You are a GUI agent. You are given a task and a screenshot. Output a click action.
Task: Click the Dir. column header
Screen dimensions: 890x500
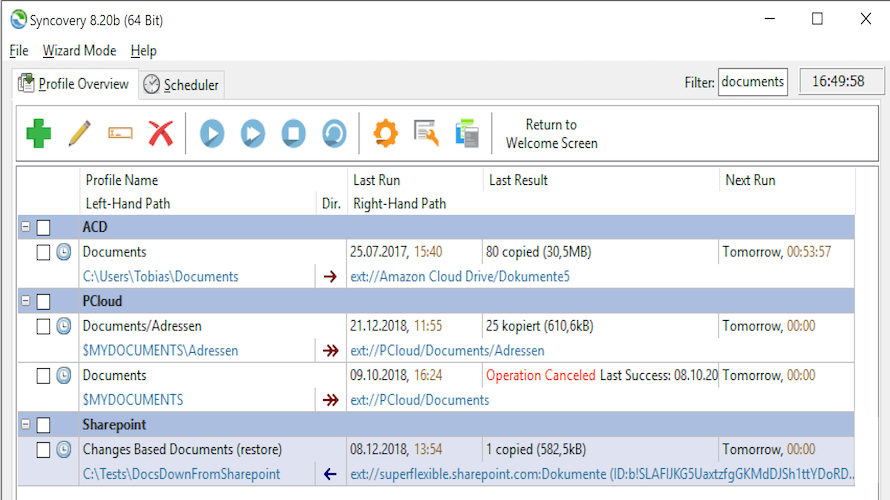click(331, 204)
